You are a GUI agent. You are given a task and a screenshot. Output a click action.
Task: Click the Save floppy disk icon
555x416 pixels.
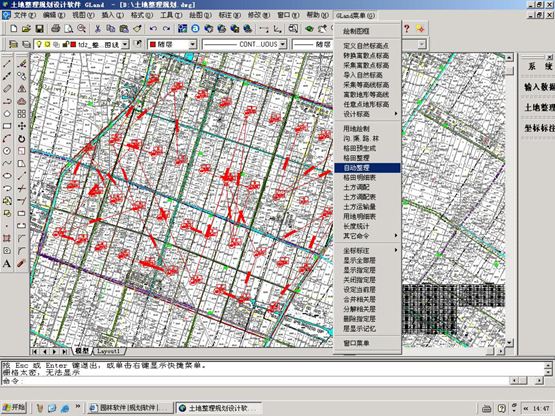[x=39, y=29]
